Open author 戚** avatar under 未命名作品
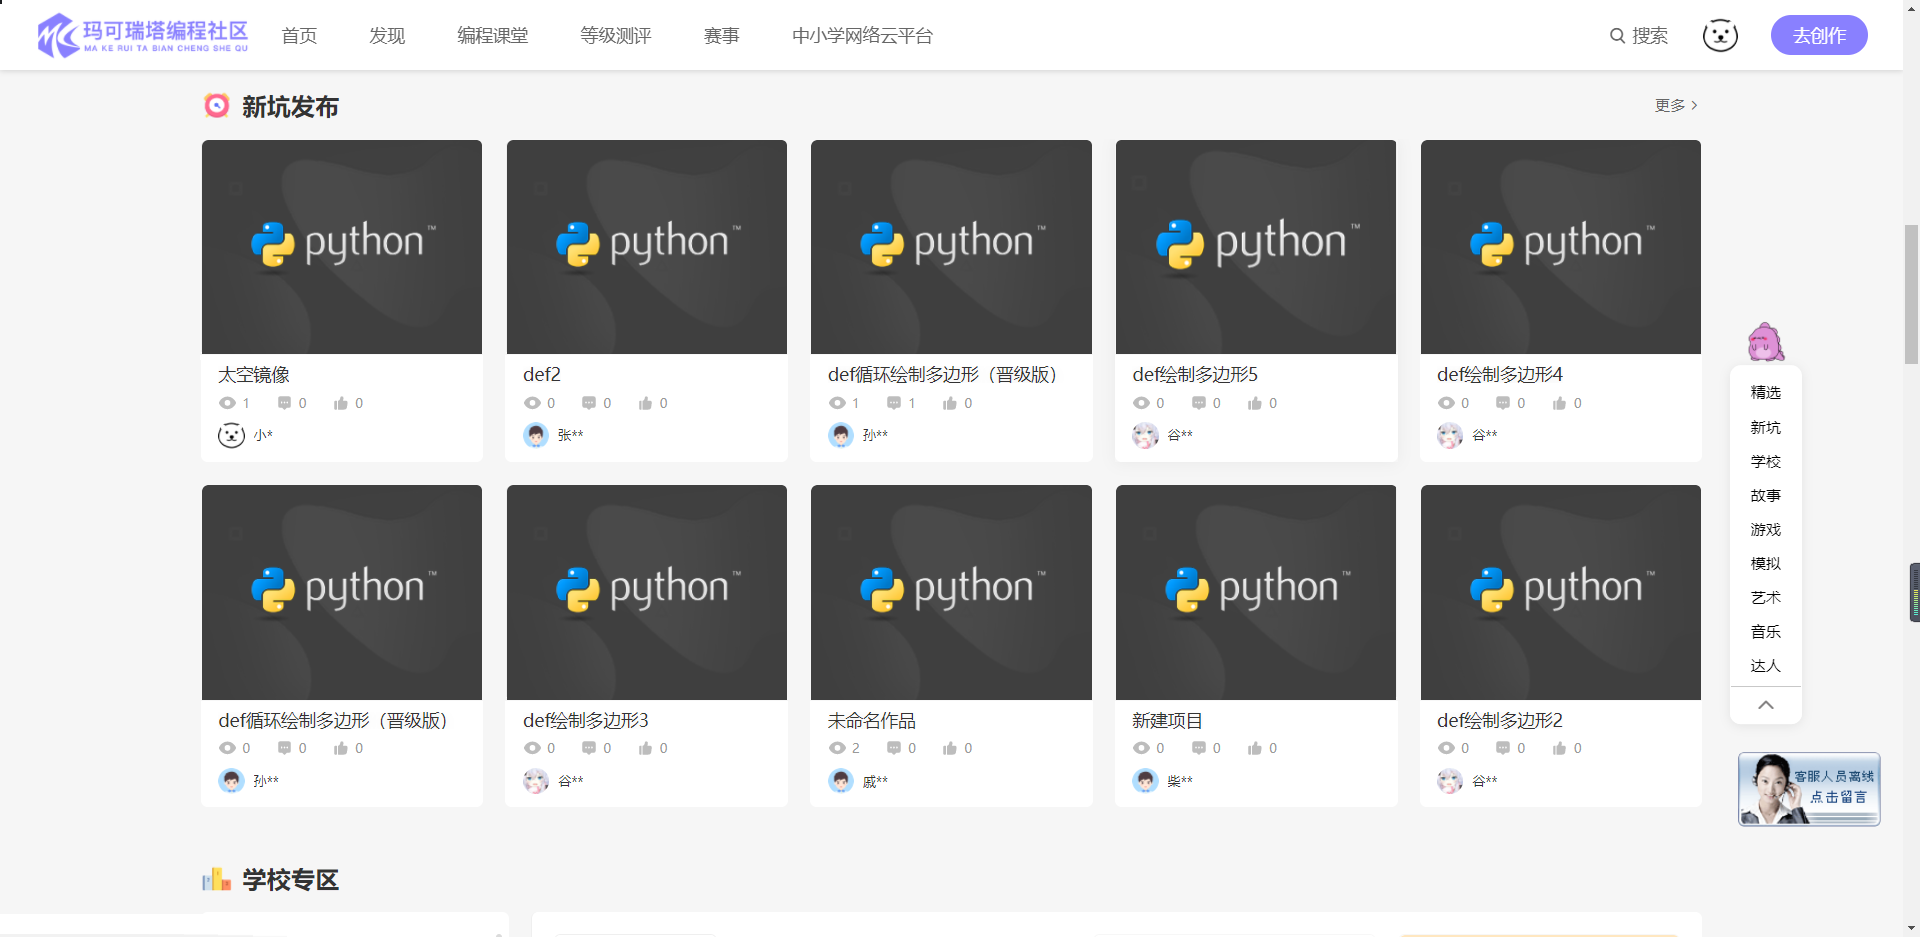 click(841, 781)
